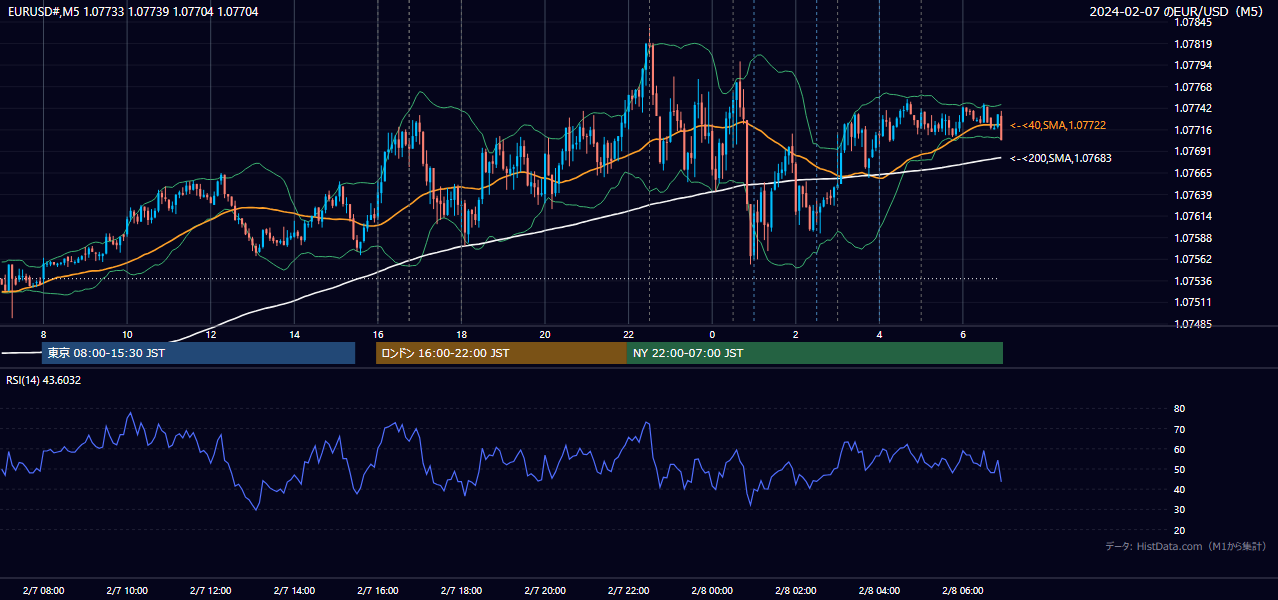Click the 2/8 02:00 bottom time label
The height and width of the screenshot is (600, 1278).
coord(795,591)
